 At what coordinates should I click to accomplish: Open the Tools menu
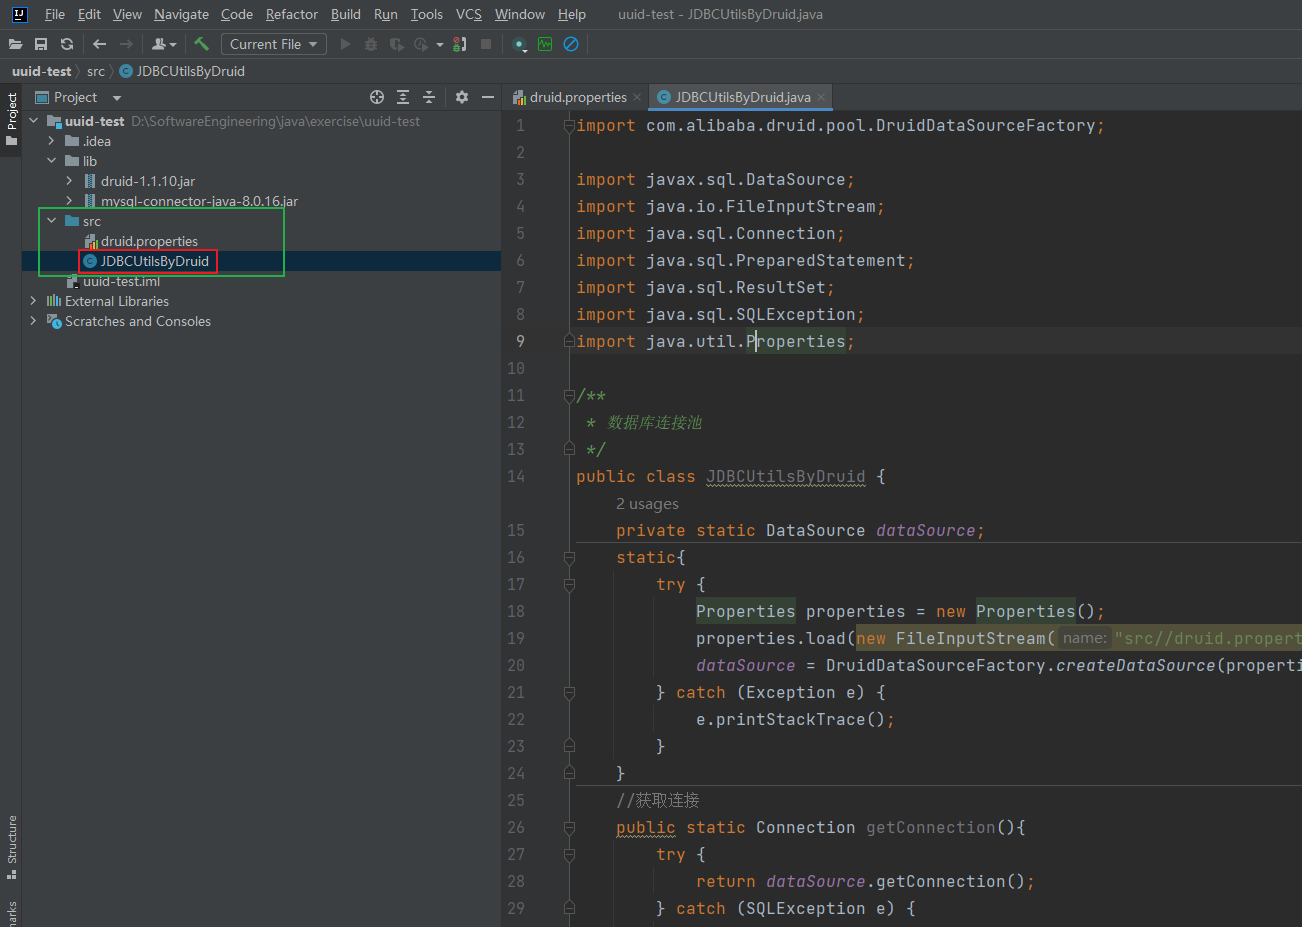tap(427, 14)
